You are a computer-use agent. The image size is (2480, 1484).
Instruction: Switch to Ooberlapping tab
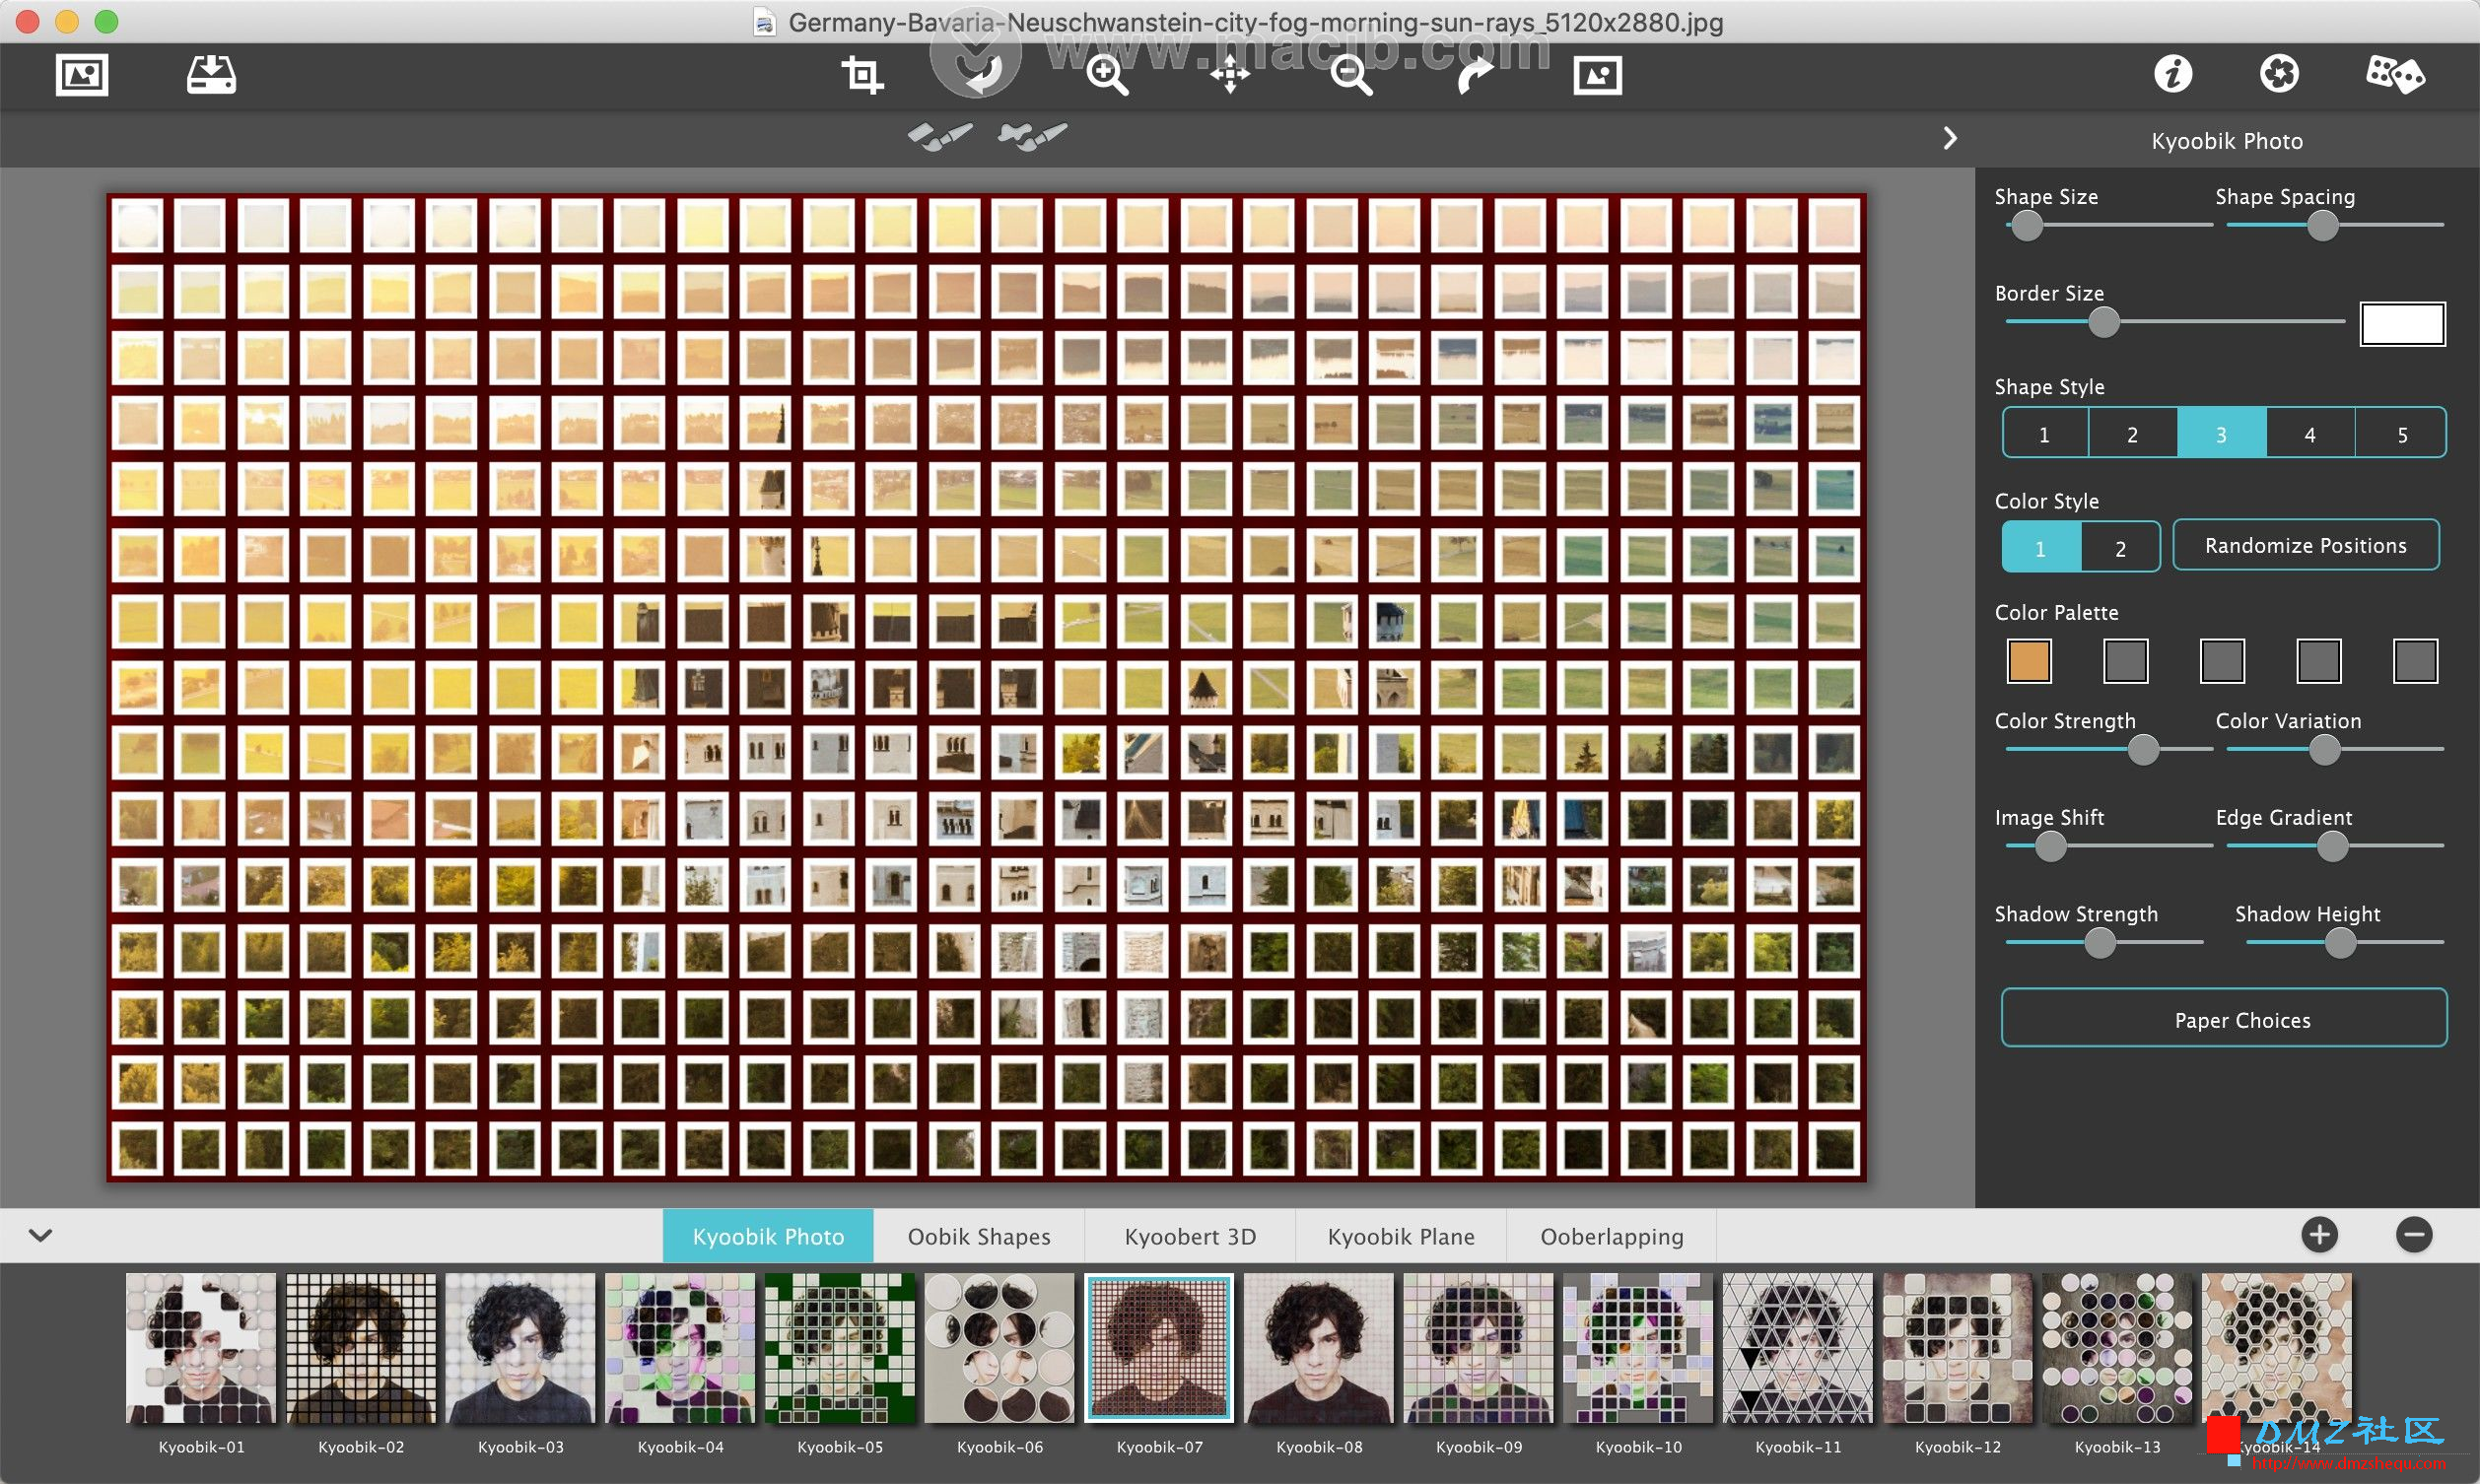1612,1236
